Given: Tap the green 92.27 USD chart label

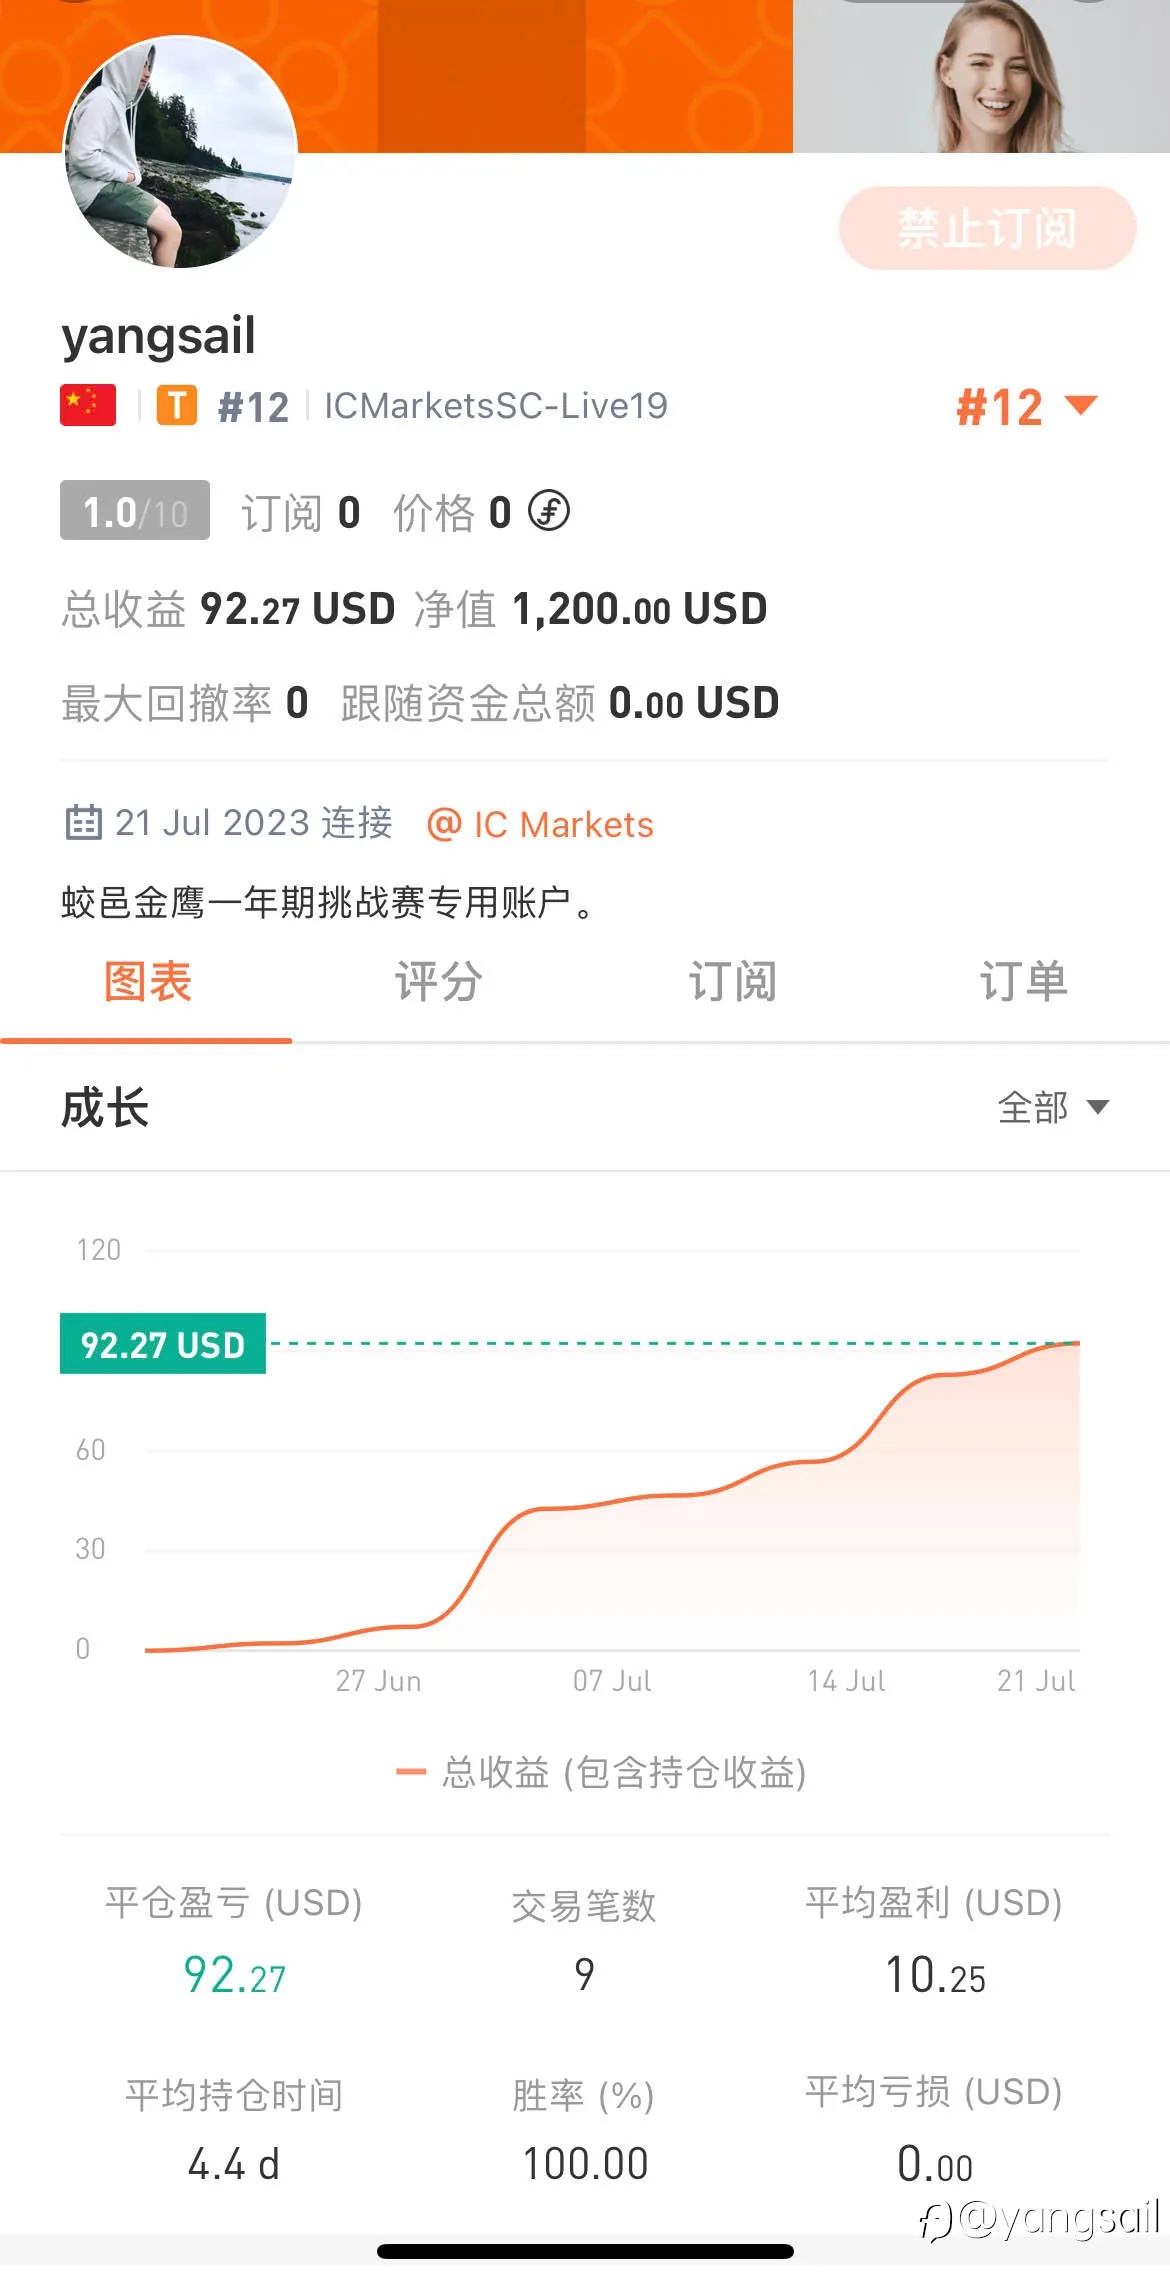Looking at the screenshot, I should tap(163, 1344).
